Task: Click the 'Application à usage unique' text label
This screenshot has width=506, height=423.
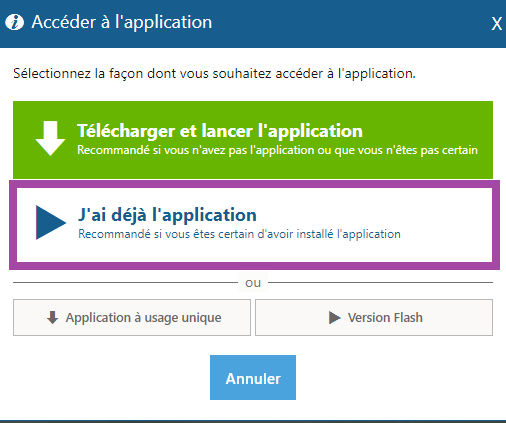Action: tap(143, 318)
